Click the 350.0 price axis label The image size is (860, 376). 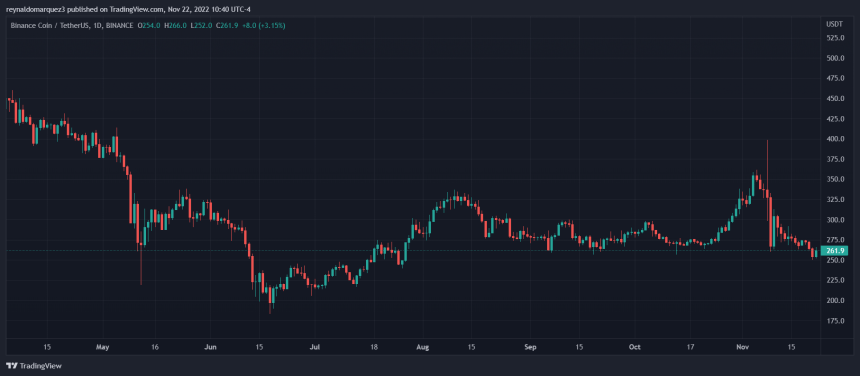pyautogui.click(x=835, y=180)
